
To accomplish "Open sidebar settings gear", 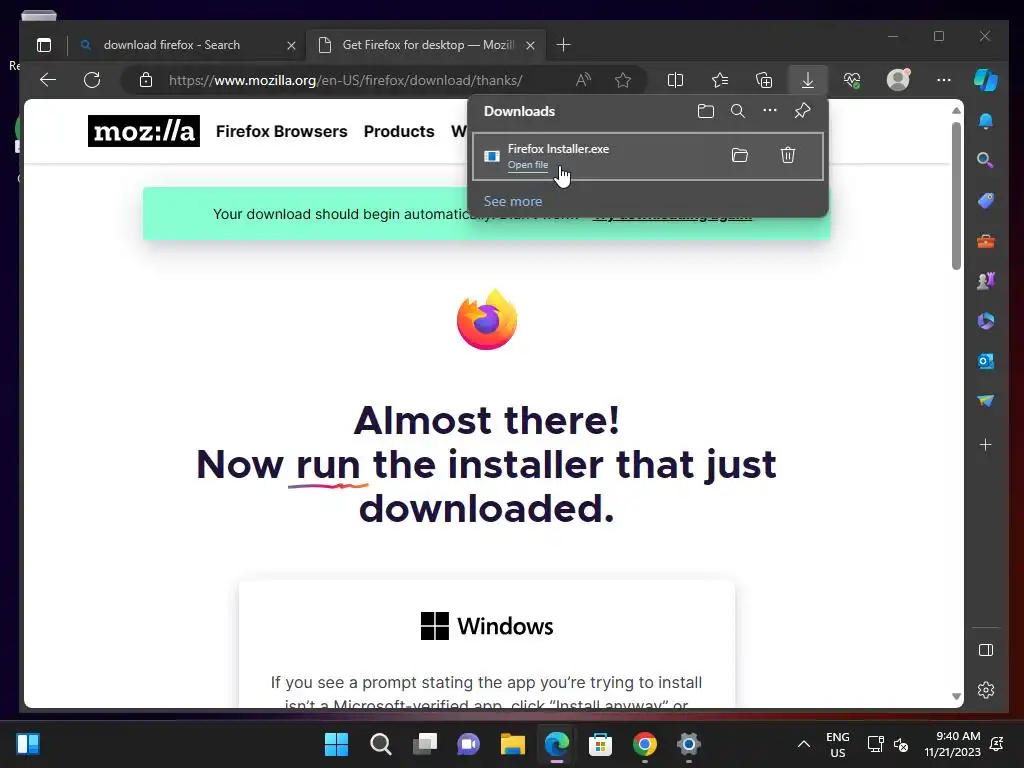I will point(985,690).
